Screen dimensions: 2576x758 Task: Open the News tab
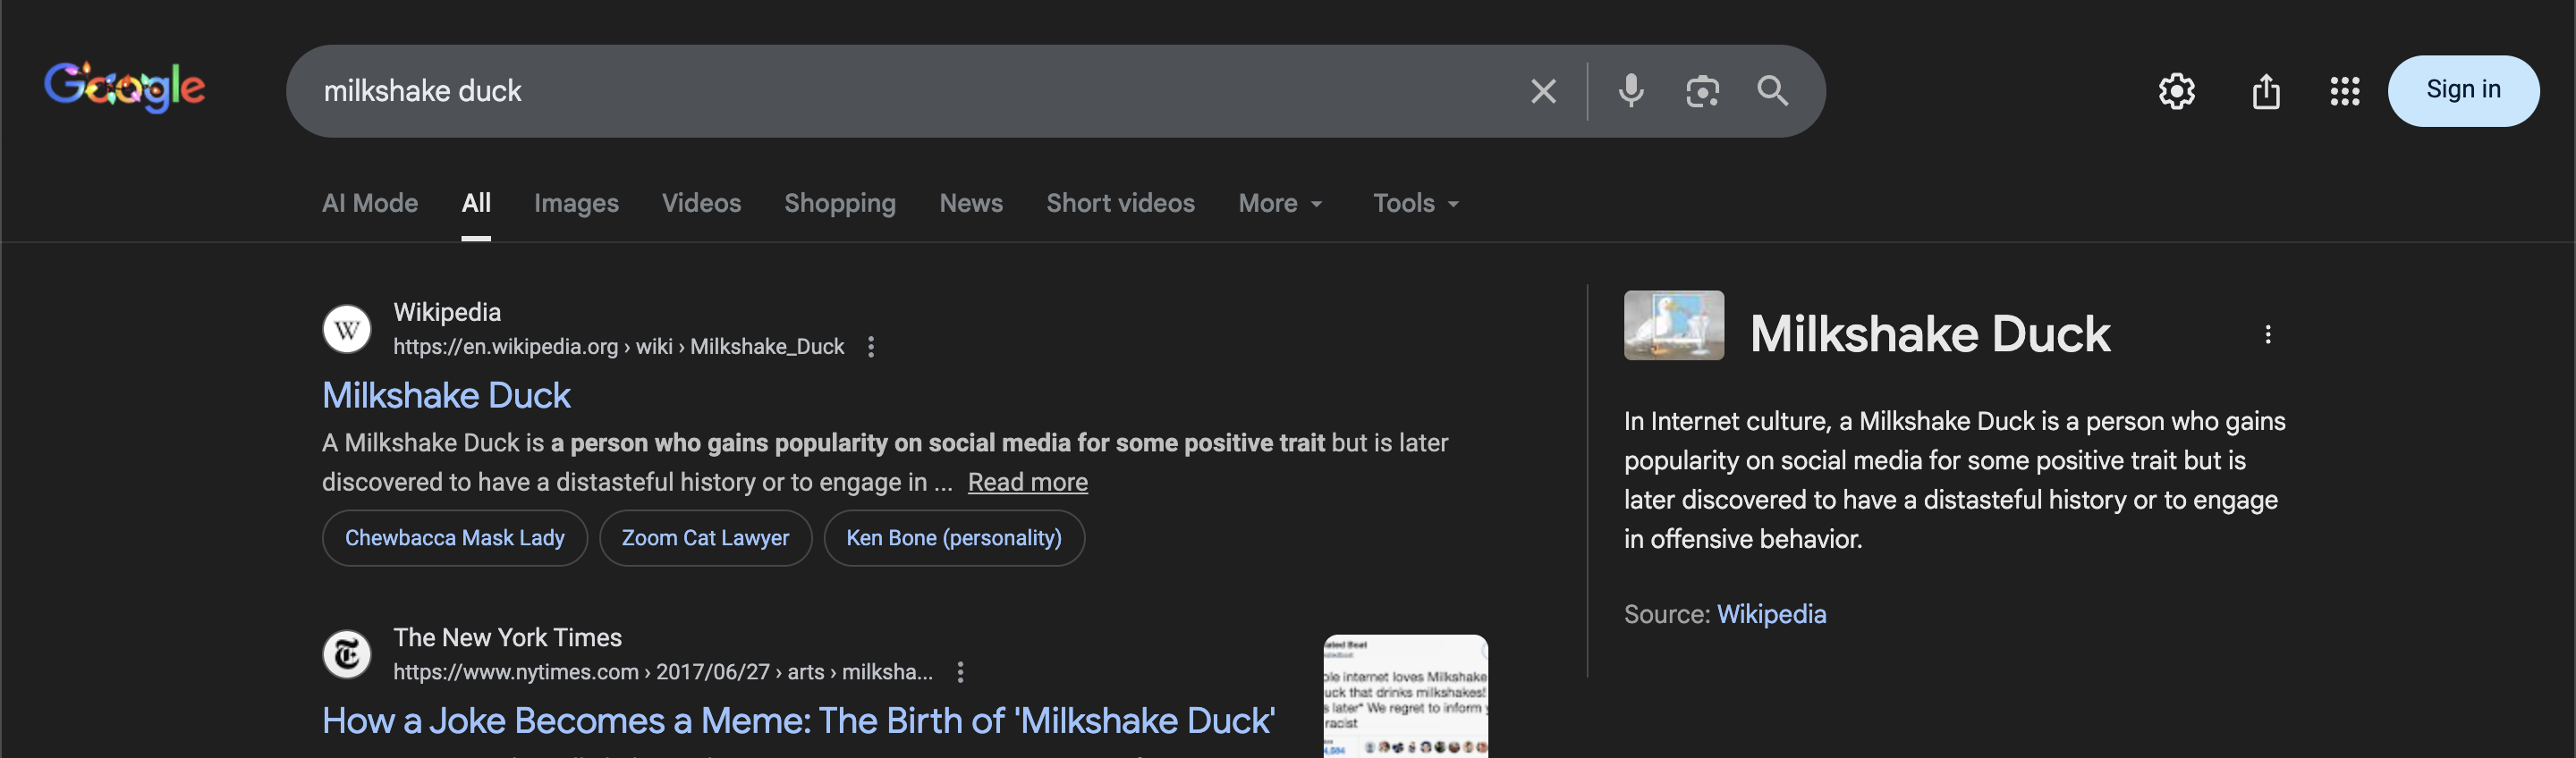point(971,203)
